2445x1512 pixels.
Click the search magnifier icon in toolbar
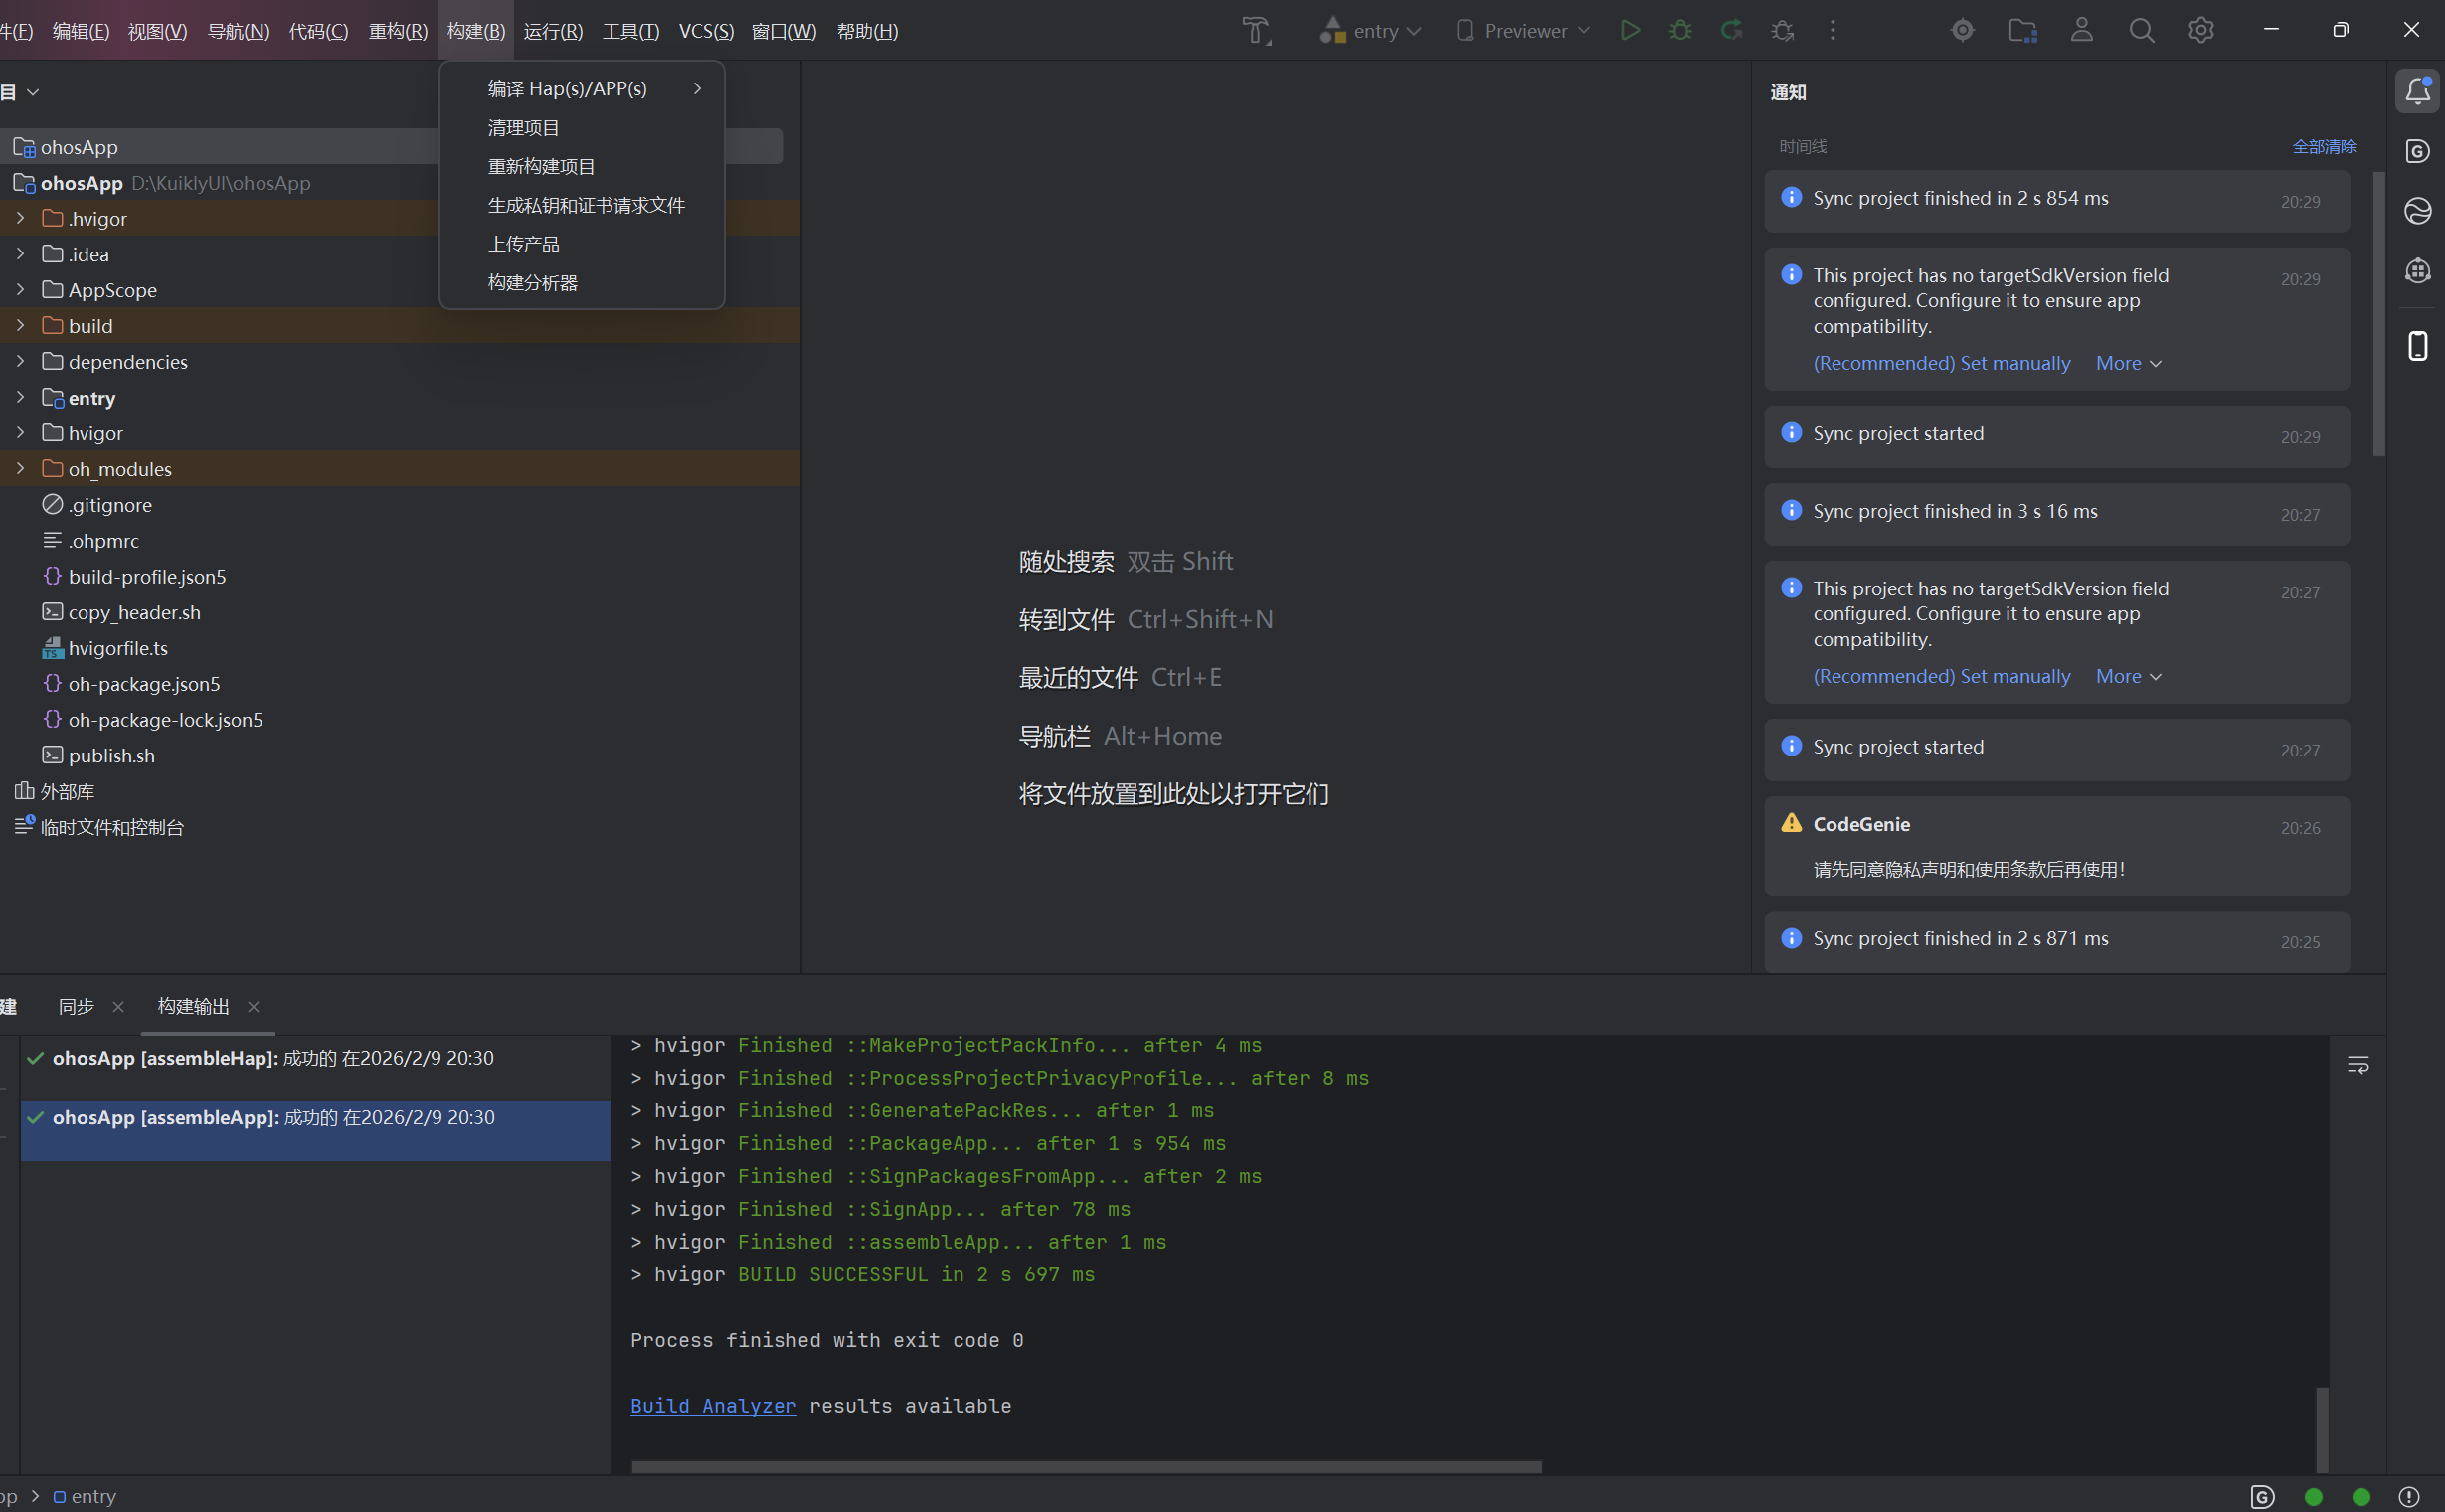click(2141, 30)
